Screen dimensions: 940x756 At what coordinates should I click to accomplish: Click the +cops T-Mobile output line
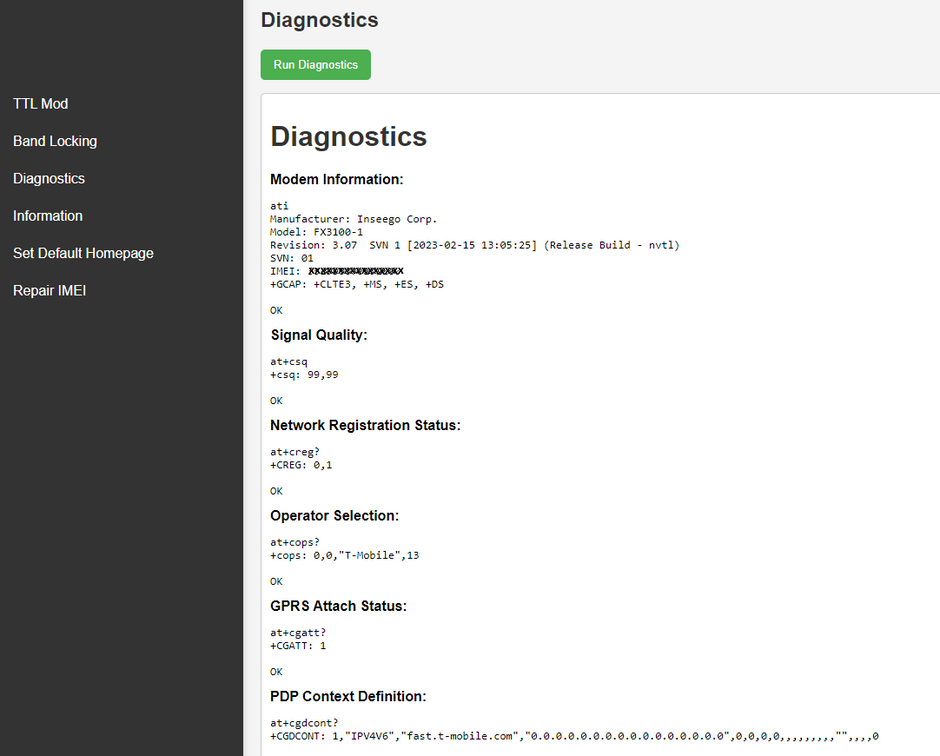point(344,555)
